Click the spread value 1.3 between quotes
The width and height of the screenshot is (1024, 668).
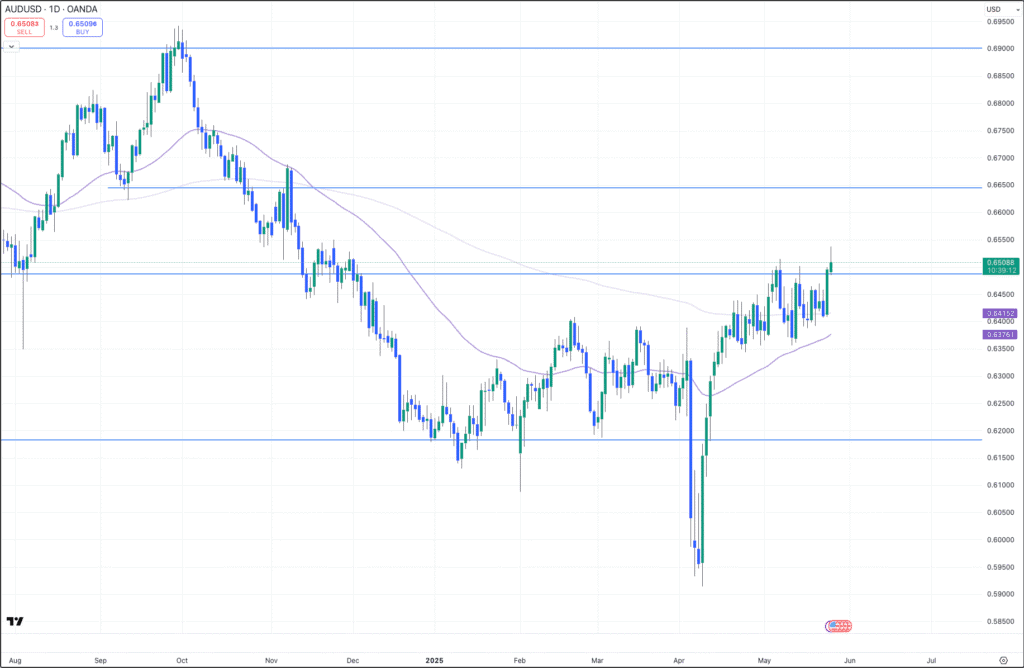[x=54, y=29]
